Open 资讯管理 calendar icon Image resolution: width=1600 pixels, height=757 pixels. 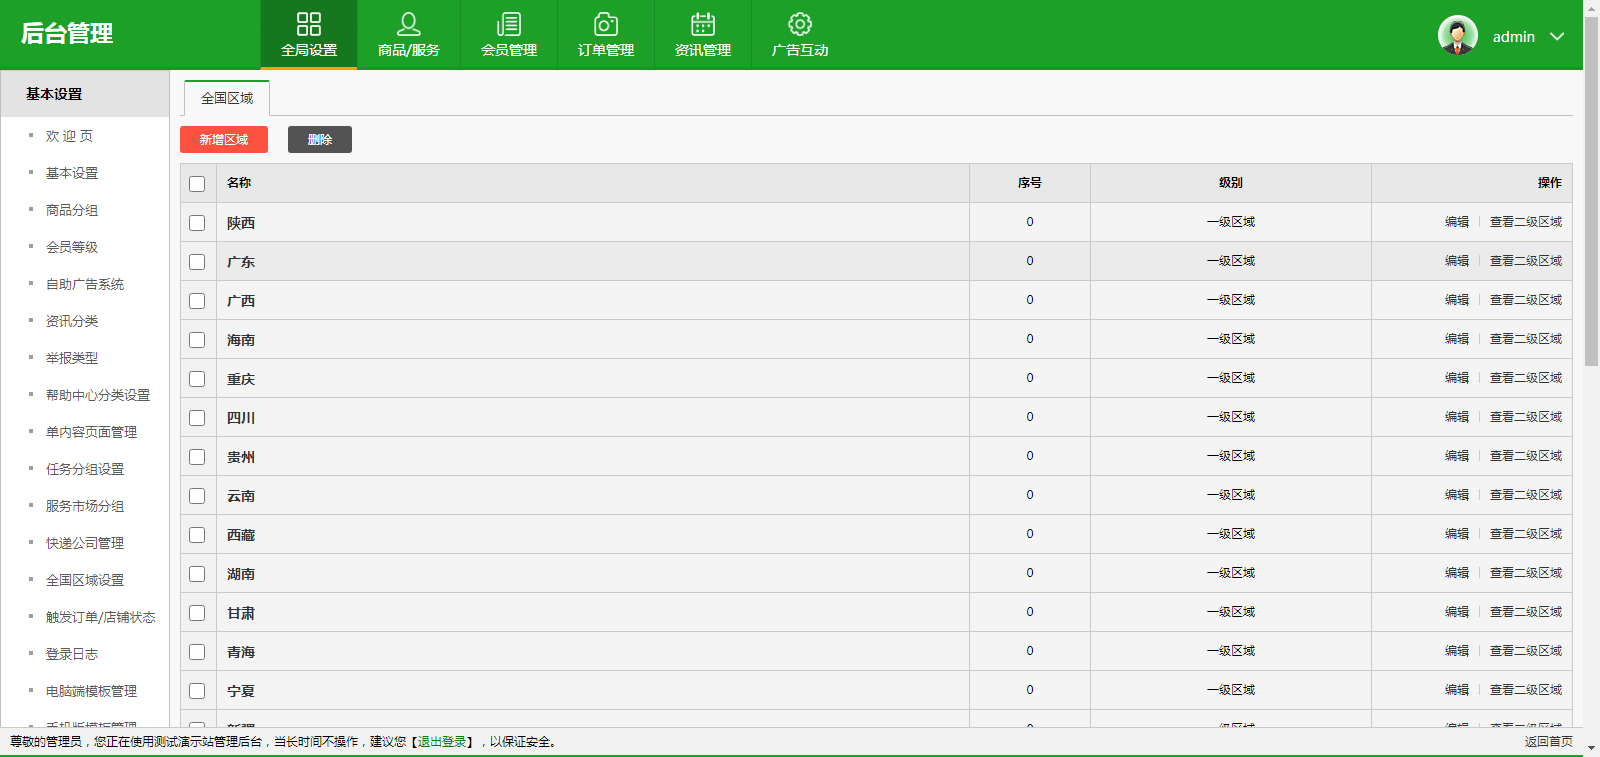point(703,24)
